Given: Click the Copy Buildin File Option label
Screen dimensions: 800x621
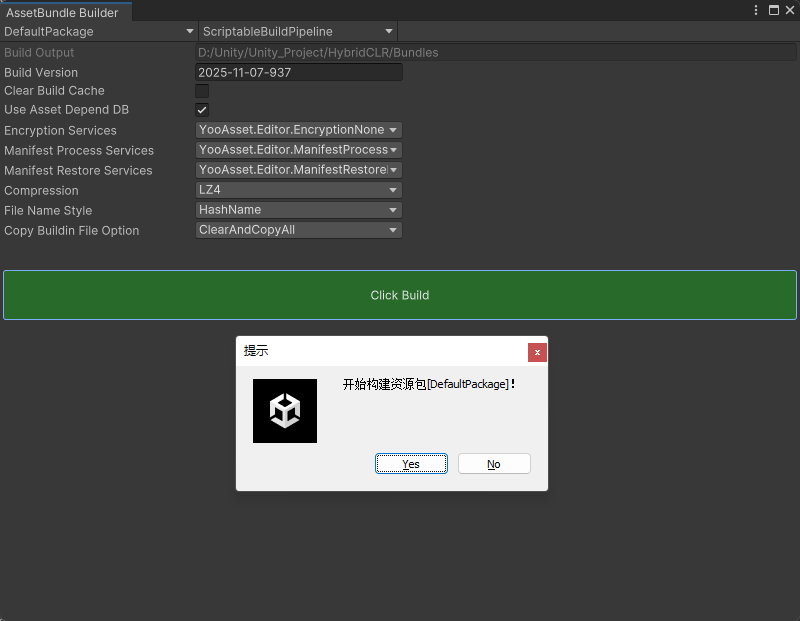Looking at the screenshot, I should click(71, 231).
